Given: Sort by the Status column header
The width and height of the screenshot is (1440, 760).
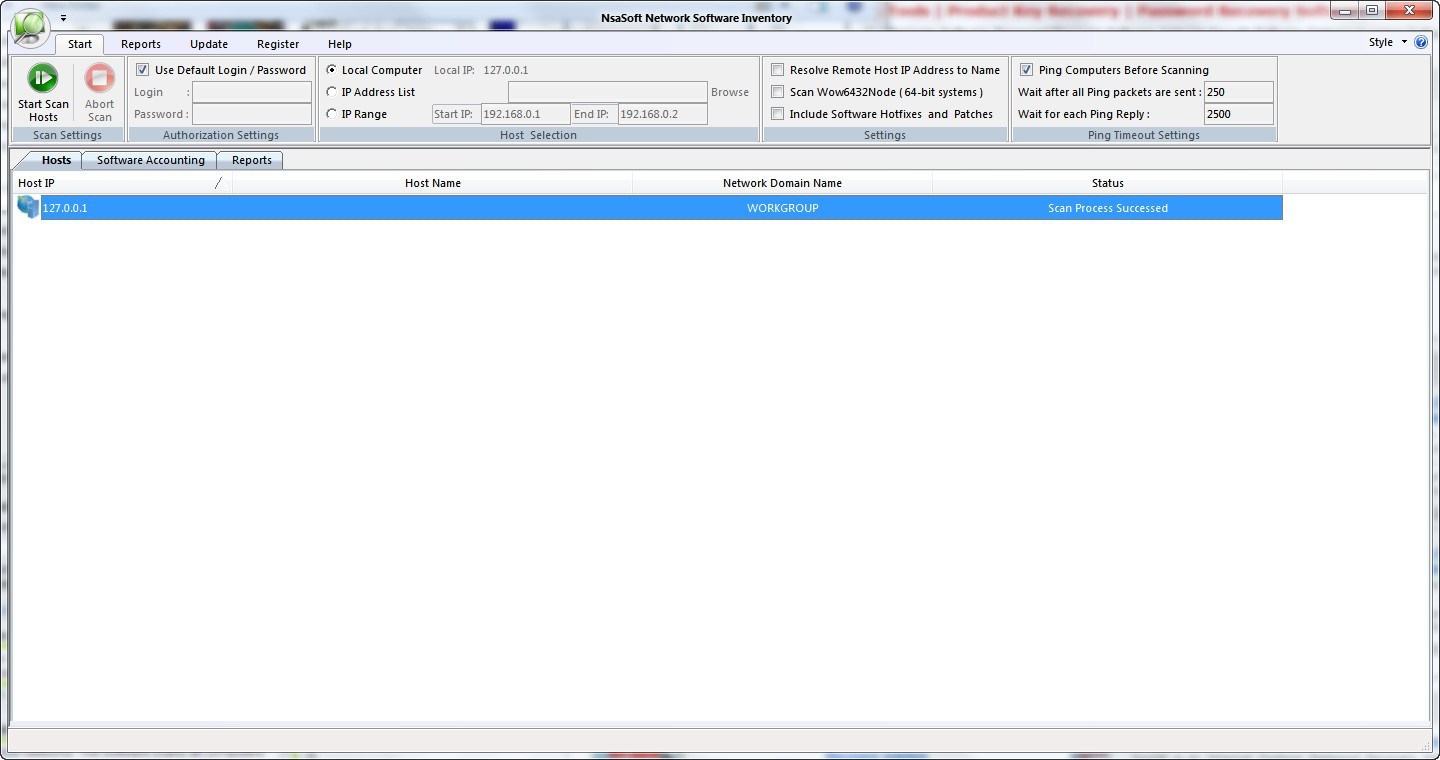Looking at the screenshot, I should coord(1107,183).
